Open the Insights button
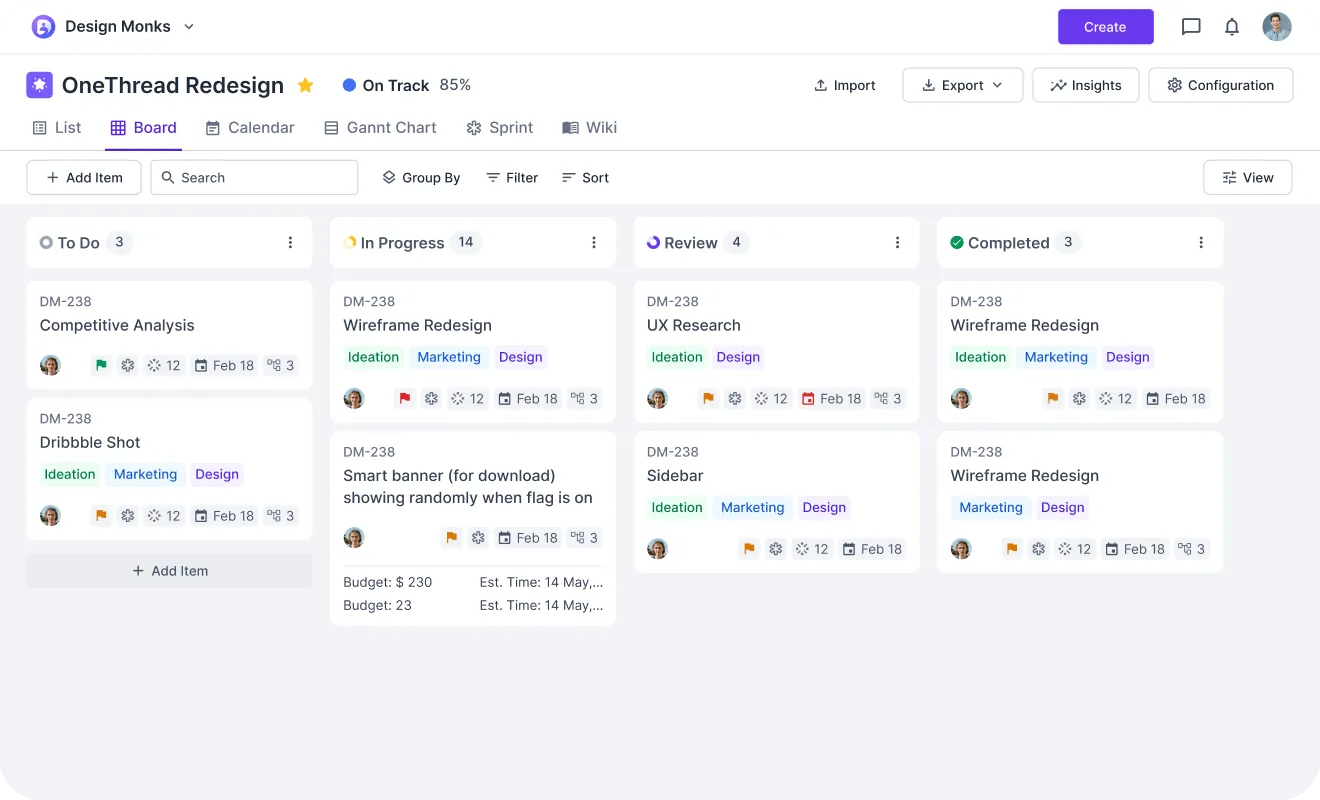1320x800 pixels. tap(1085, 85)
